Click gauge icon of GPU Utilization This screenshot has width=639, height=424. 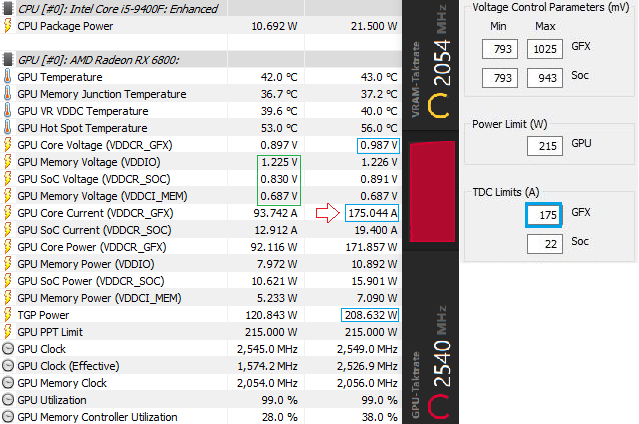click(x=8, y=400)
